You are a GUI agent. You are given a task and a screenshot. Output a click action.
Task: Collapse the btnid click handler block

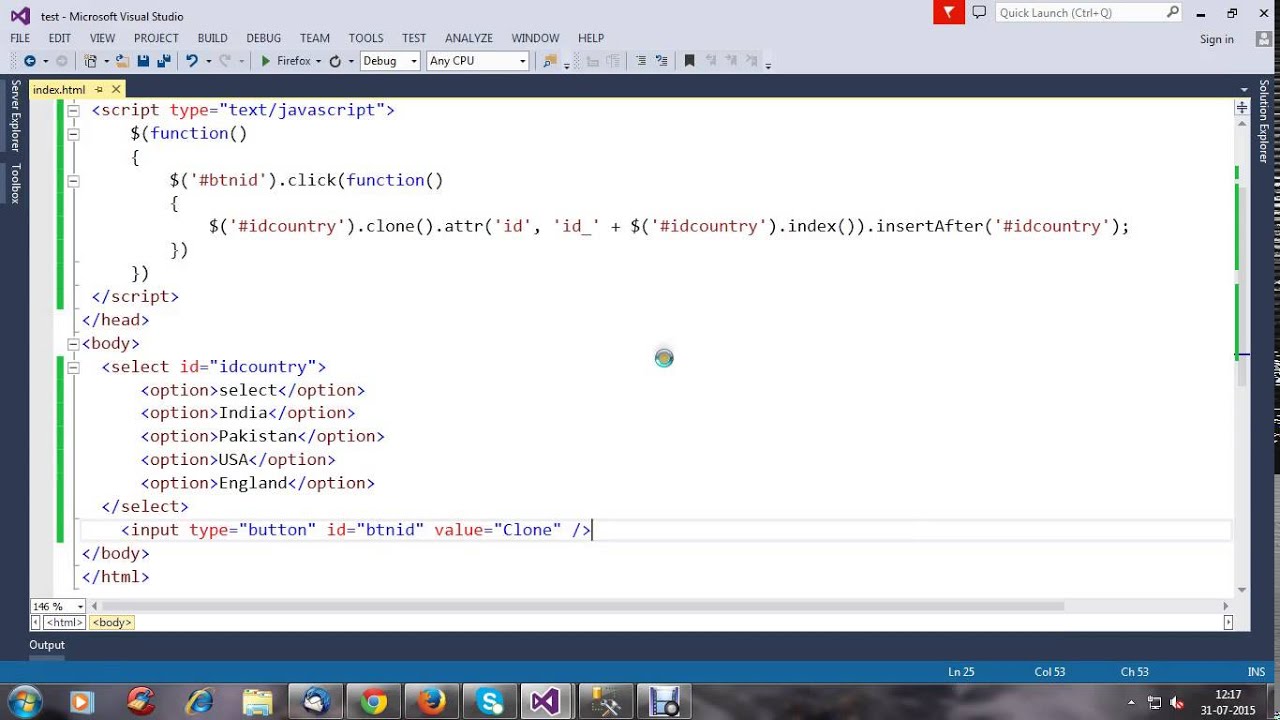tap(73, 181)
